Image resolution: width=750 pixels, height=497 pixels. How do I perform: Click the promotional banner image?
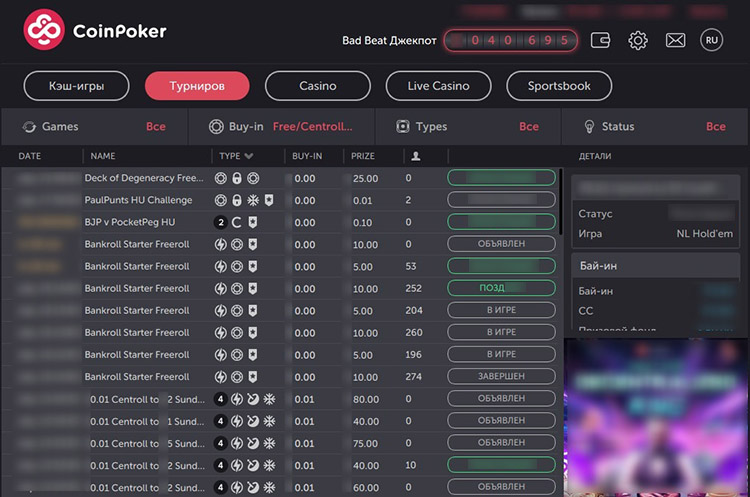tap(656, 417)
